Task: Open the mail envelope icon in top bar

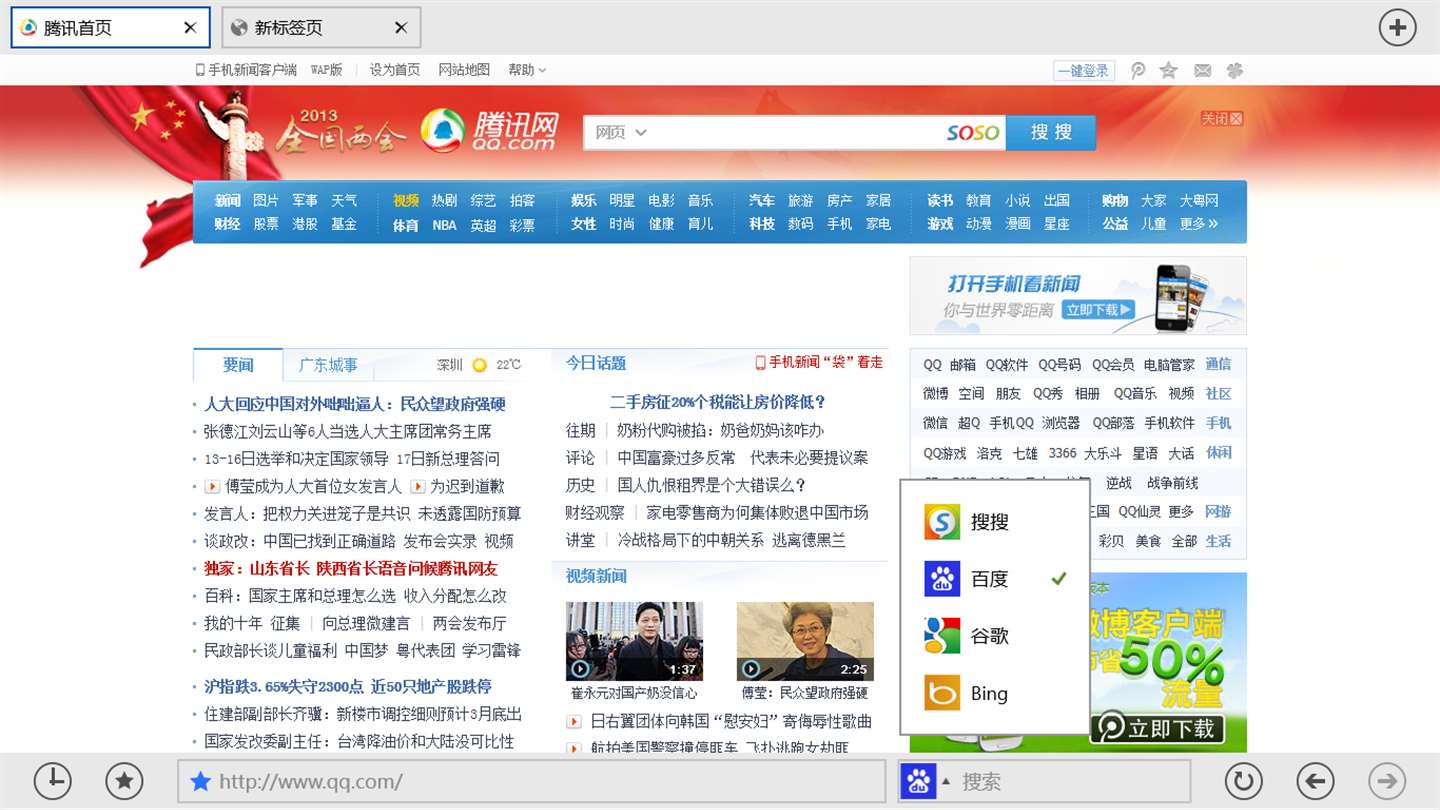Action: pos(1203,70)
